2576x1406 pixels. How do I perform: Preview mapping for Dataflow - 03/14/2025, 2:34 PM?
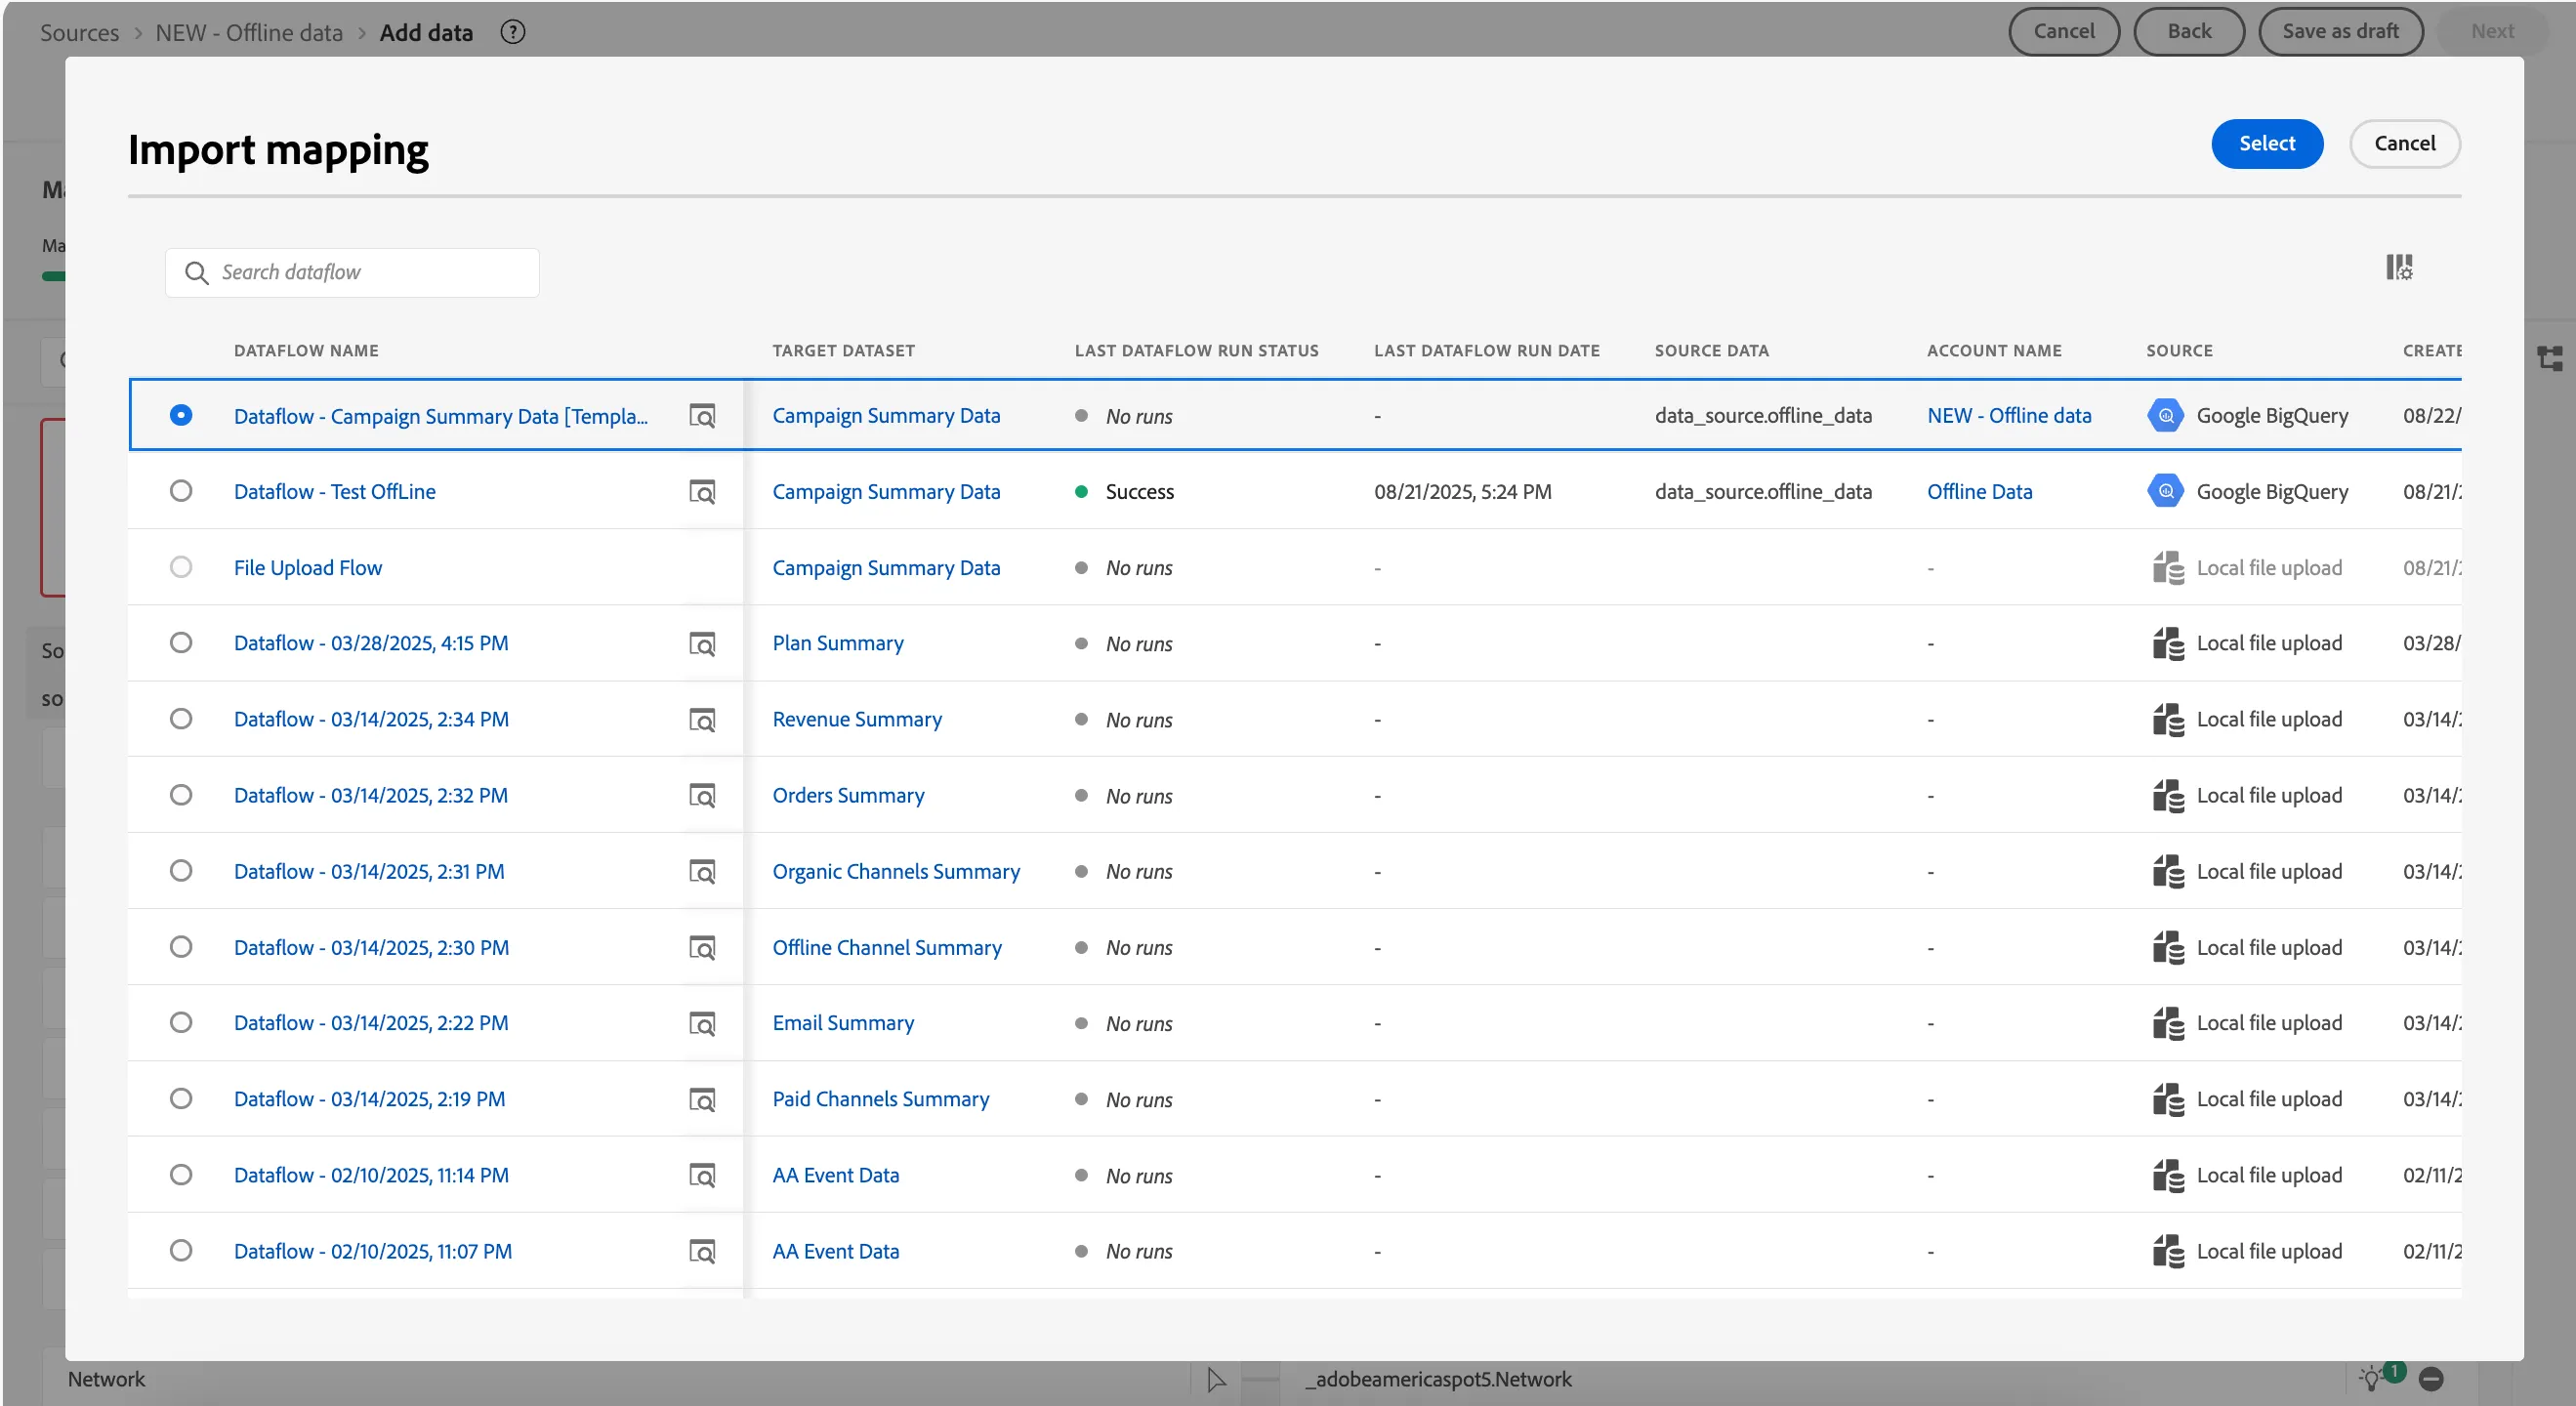[702, 720]
